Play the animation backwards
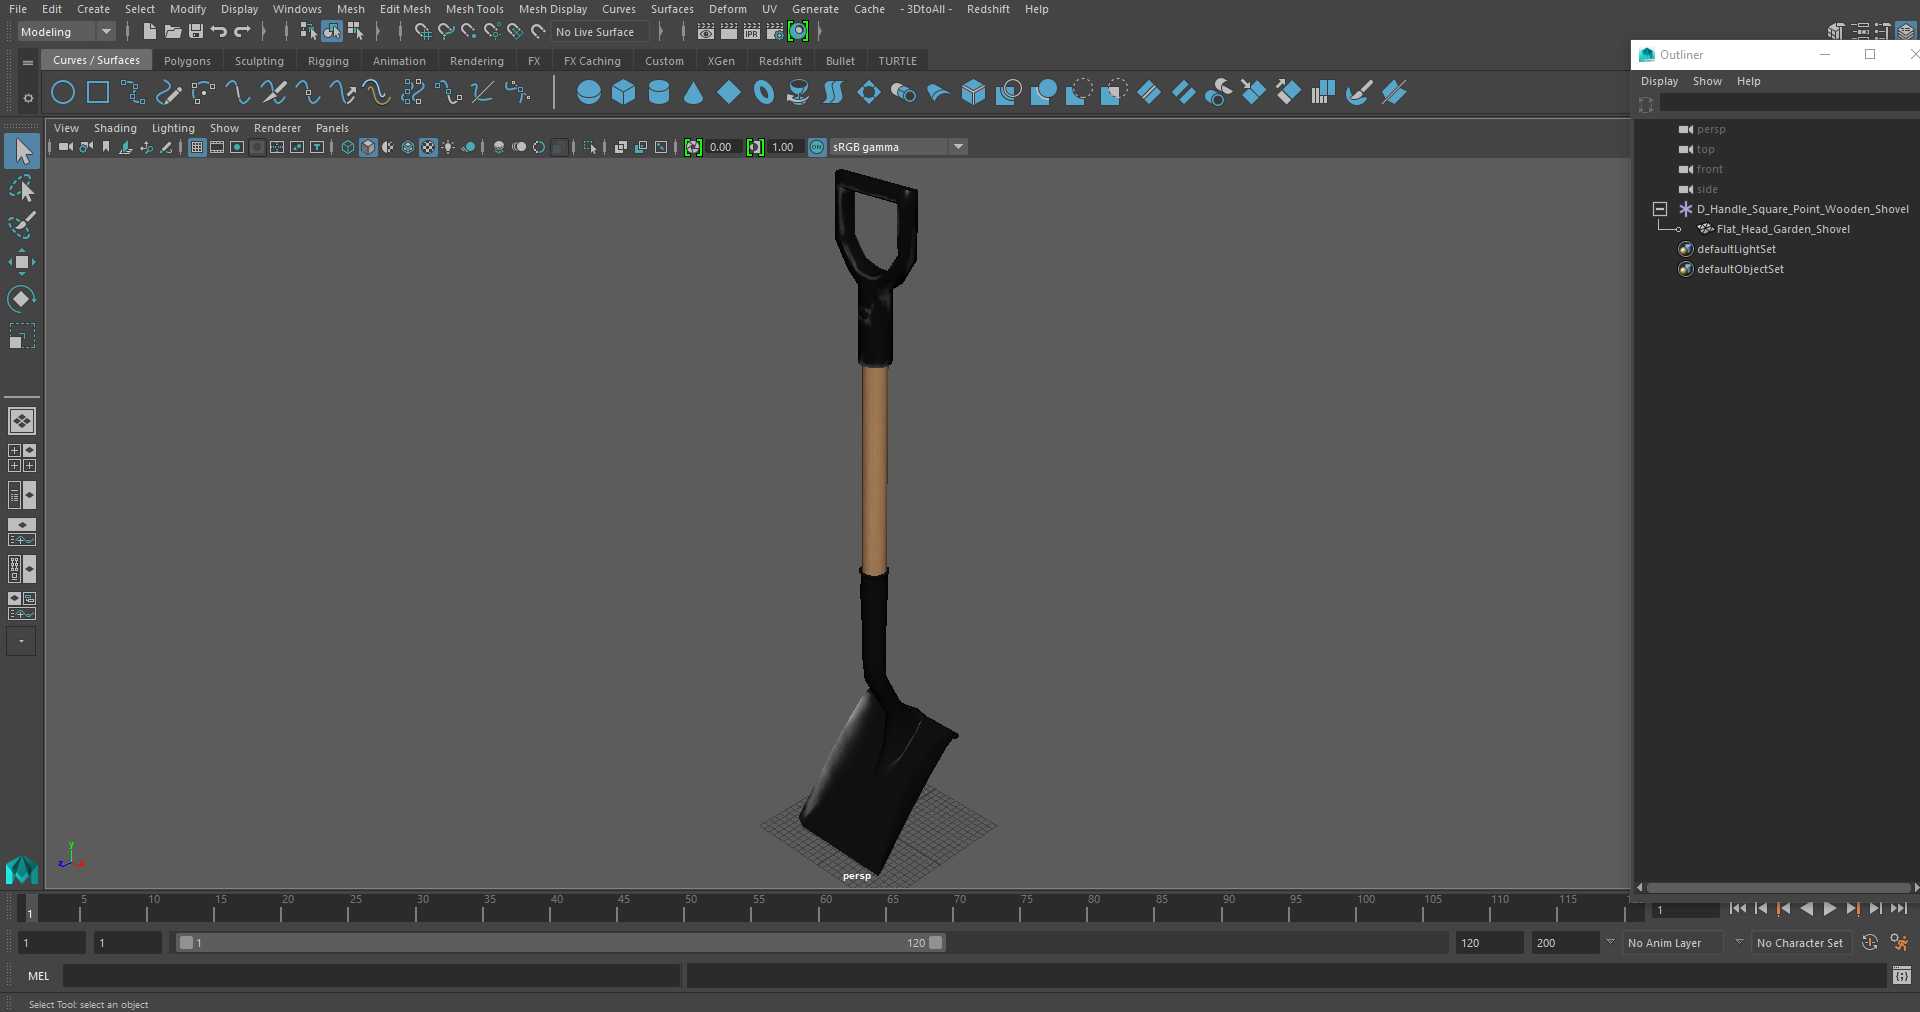1920x1012 pixels. 1806,909
